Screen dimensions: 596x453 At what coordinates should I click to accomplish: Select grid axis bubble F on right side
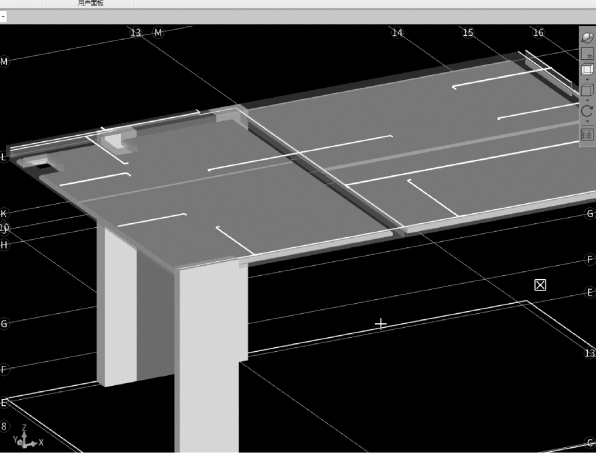pyautogui.click(x=590, y=260)
